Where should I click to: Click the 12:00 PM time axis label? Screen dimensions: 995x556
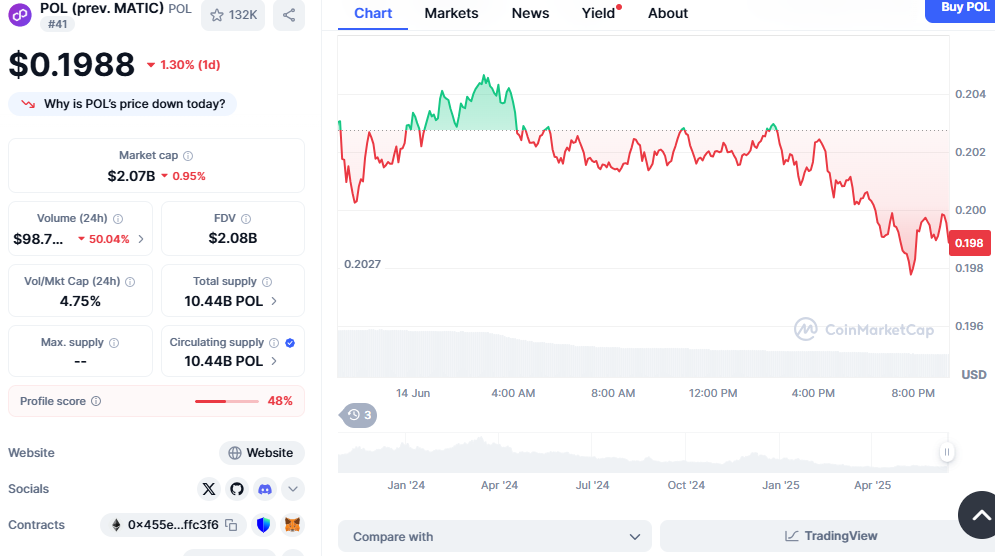click(x=713, y=394)
